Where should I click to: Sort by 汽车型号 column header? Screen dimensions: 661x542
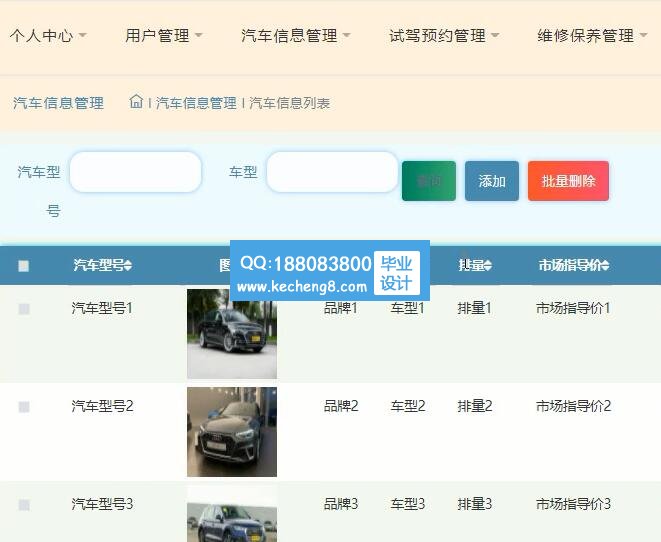(103, 265)
